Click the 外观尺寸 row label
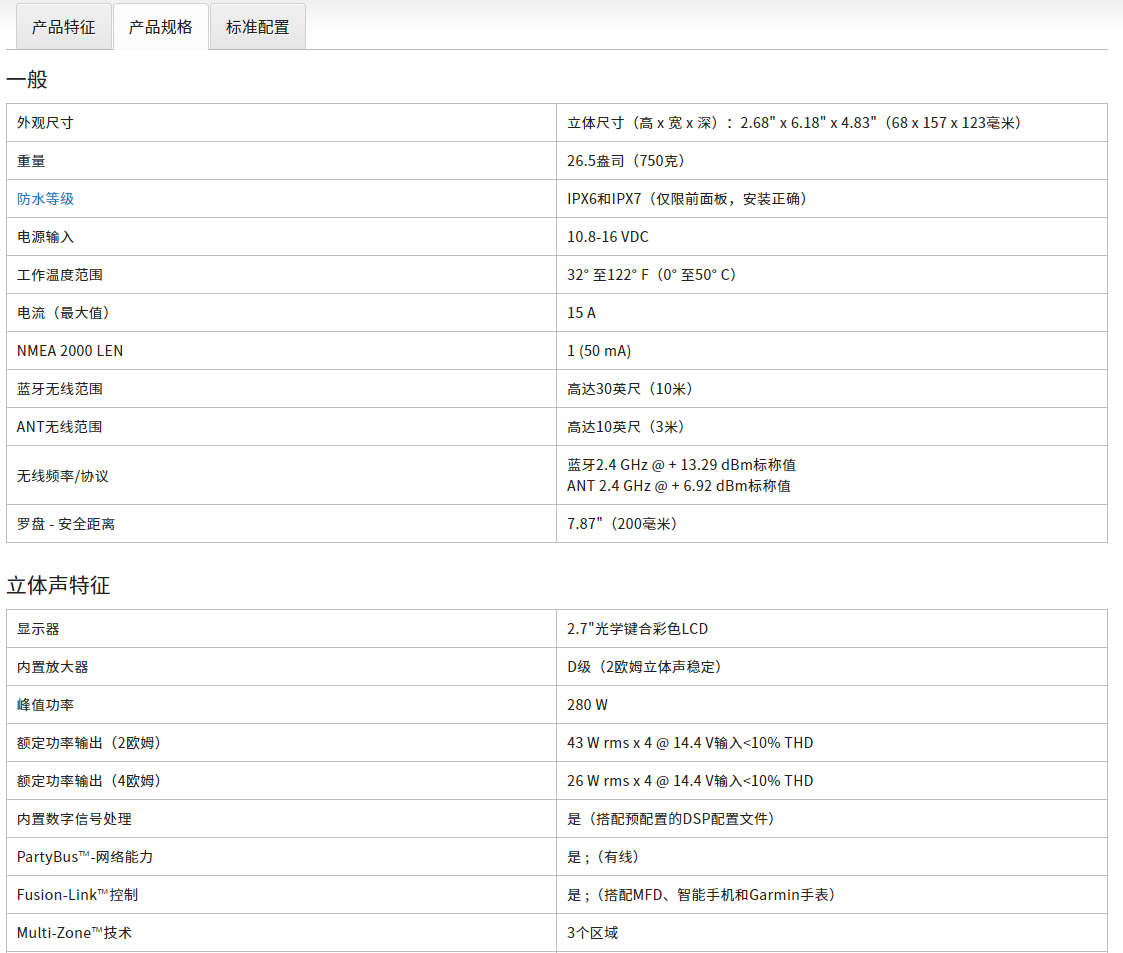 click(x=45, y=123)
